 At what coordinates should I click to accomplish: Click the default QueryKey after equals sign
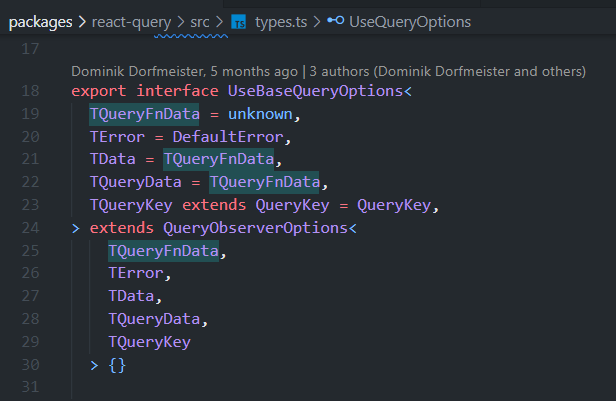394,205
